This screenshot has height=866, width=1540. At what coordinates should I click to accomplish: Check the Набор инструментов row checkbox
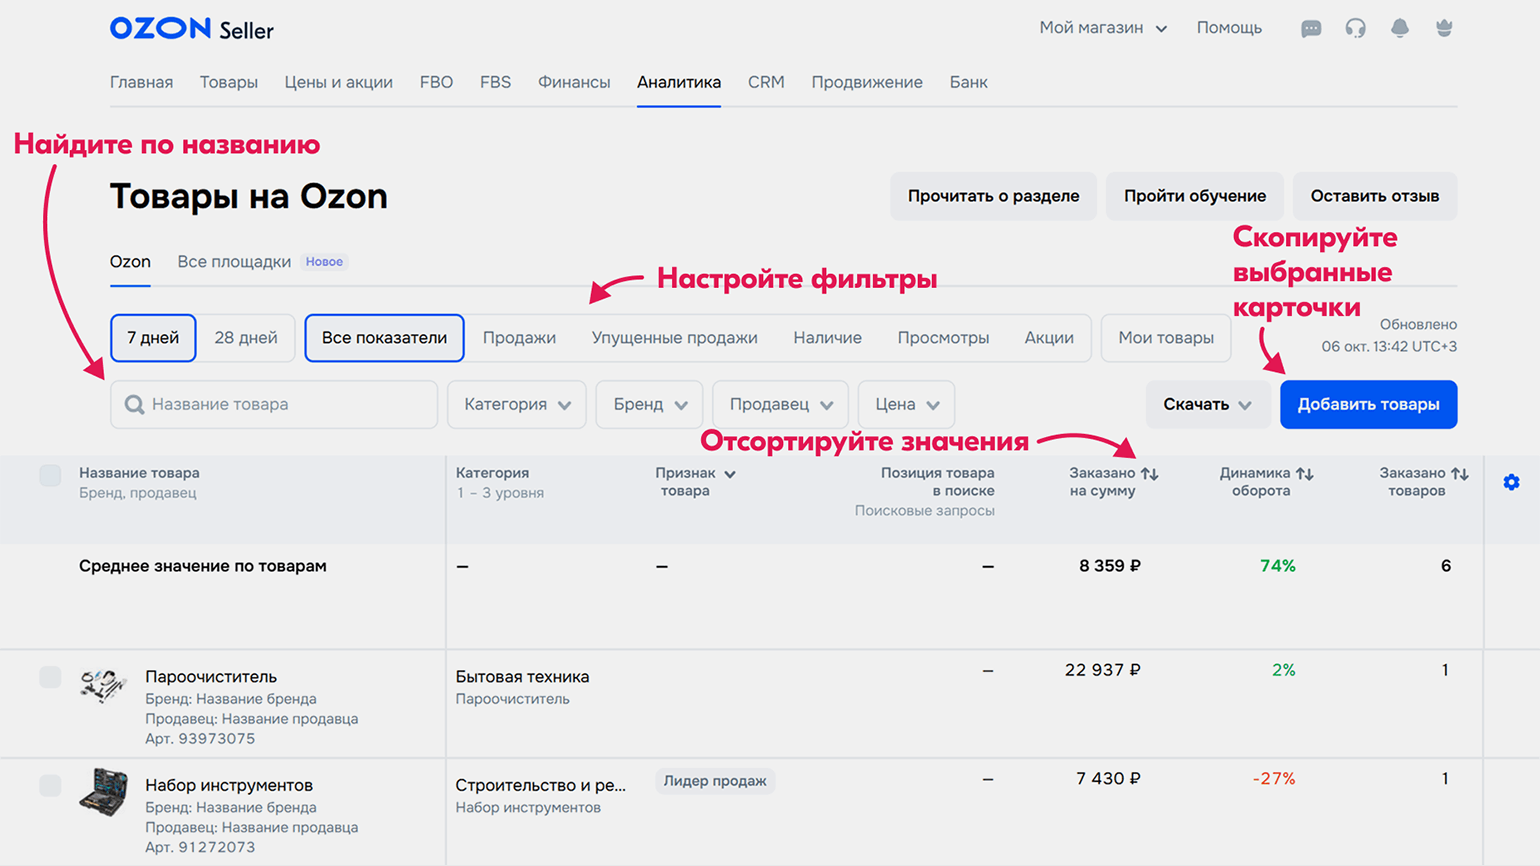[50, 786]
